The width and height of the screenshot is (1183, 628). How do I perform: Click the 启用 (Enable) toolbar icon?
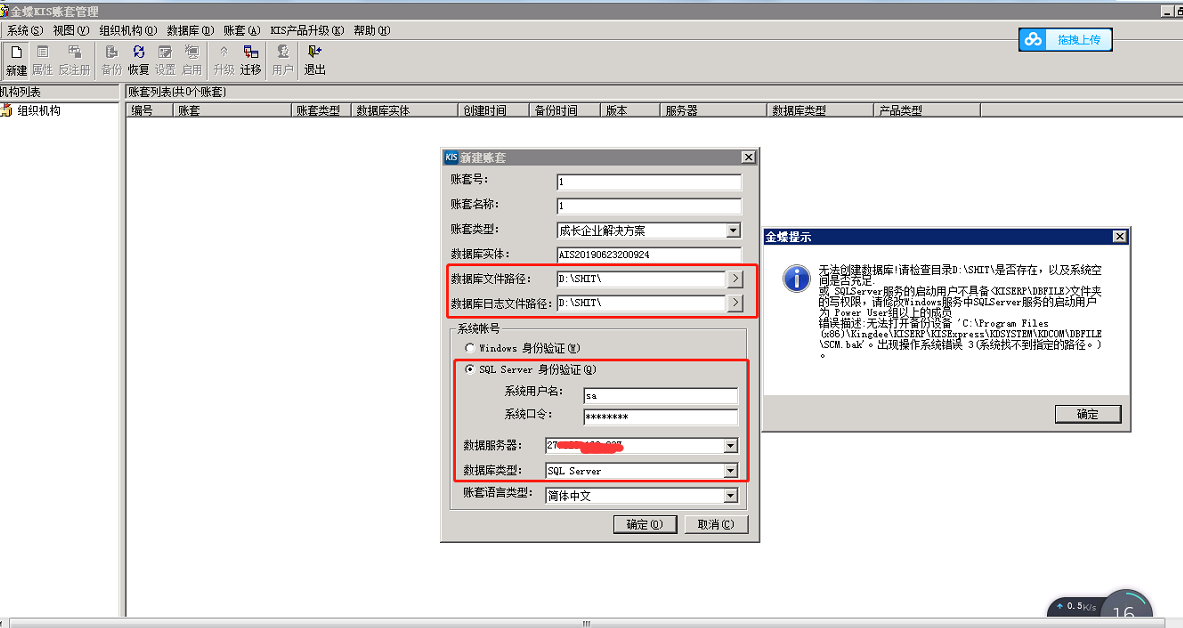tap(192, 60)
